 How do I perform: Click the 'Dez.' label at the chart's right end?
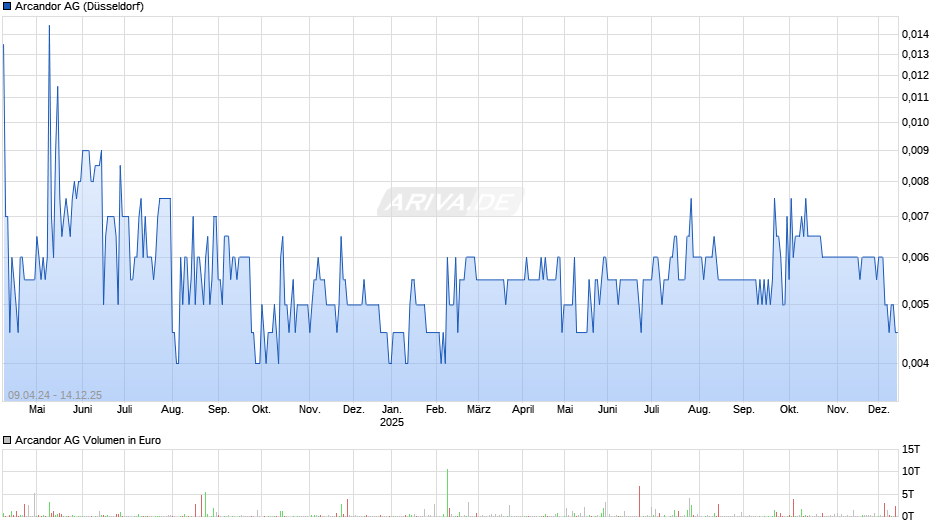pyautogui.click(x=878, y=410)
